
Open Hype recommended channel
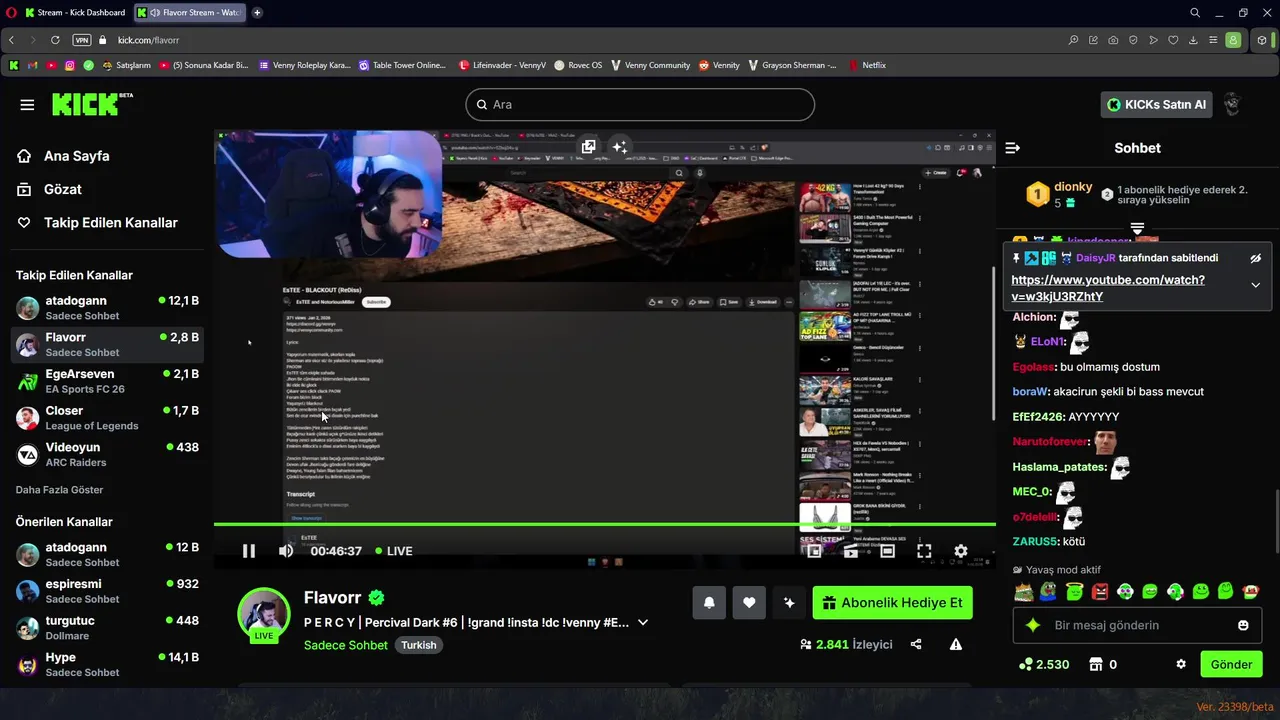[108, 664]
